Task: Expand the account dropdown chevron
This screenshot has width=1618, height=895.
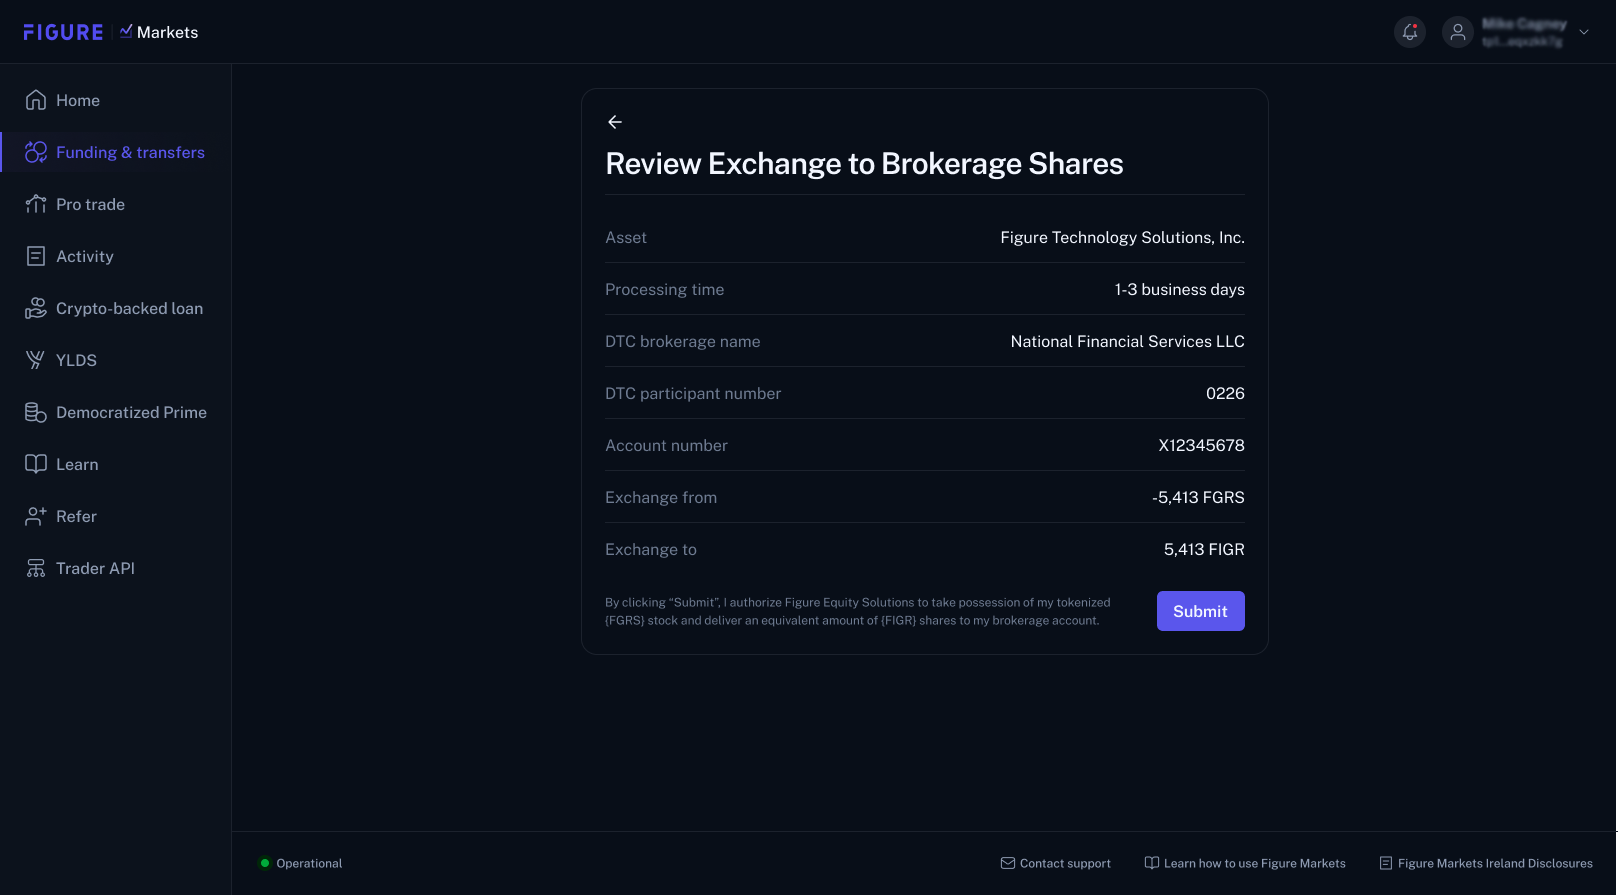Action: [1584, 32]
